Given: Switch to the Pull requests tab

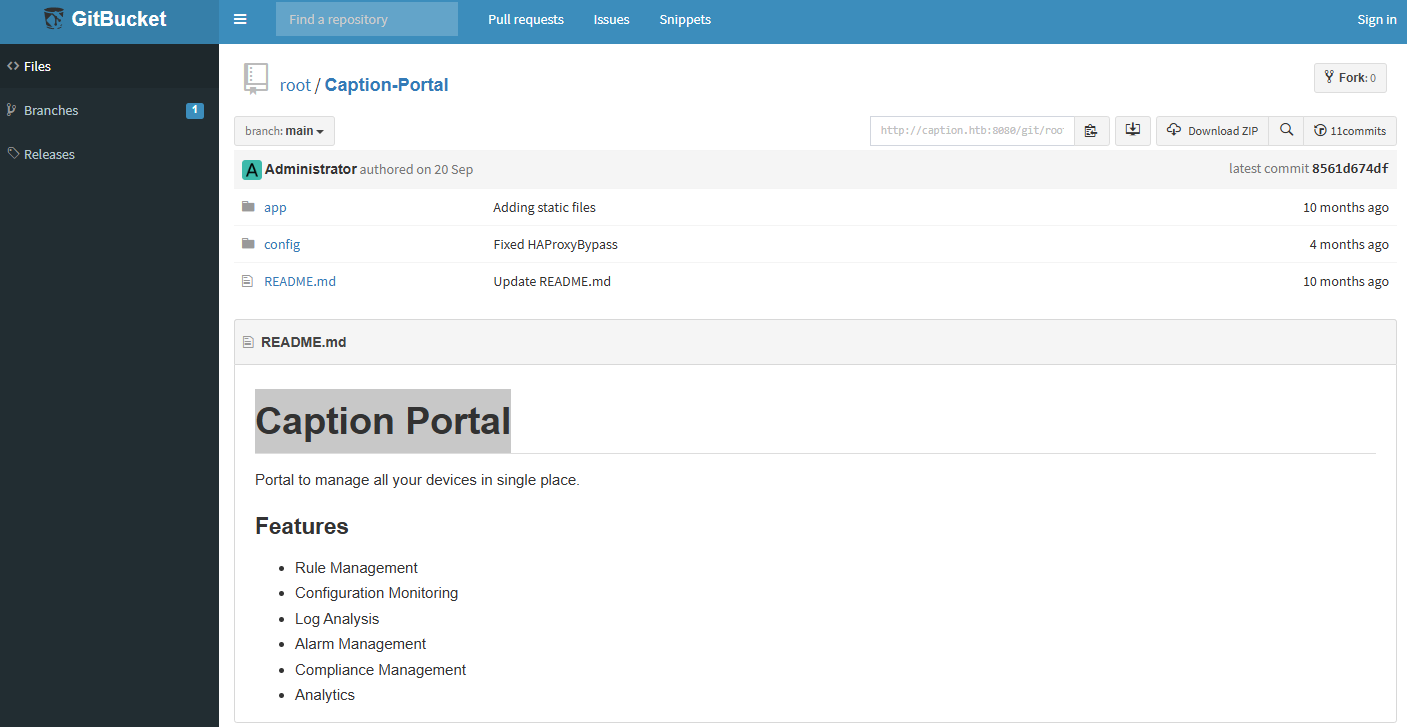Looking at the screenshot, I should 525,19.
